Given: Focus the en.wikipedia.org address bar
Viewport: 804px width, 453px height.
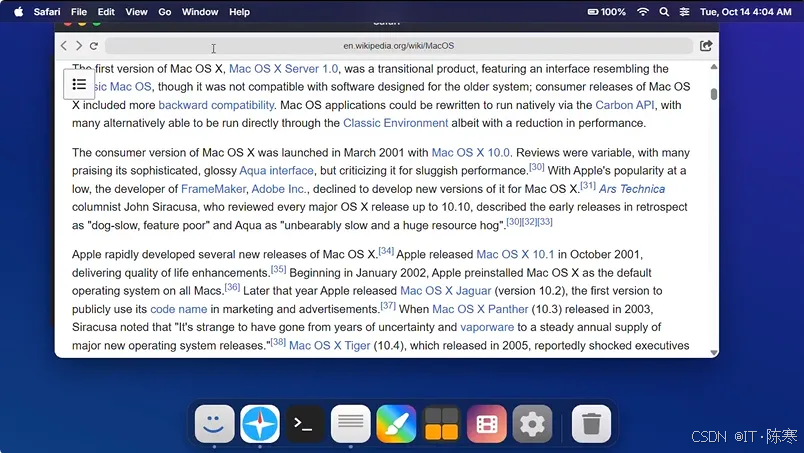Looking at the screenshot, I should coord(399,46).
